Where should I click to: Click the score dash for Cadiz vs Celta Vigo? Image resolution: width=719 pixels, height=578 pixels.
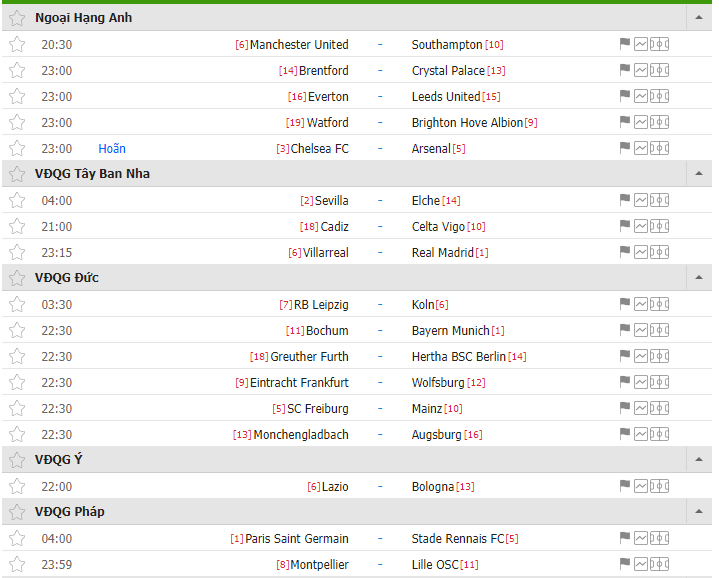(380, 226)
